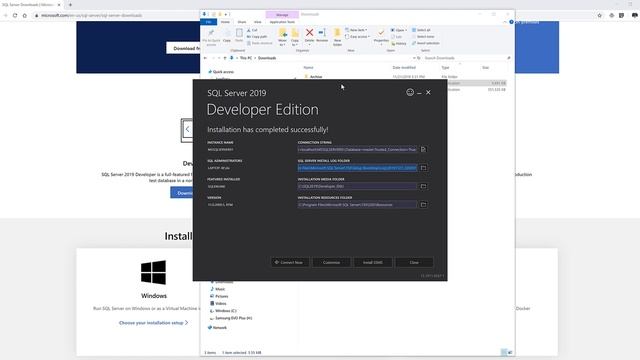
Task: Click Paste shortcut in the Explorer ribbon
Action: tap(260, 43)
